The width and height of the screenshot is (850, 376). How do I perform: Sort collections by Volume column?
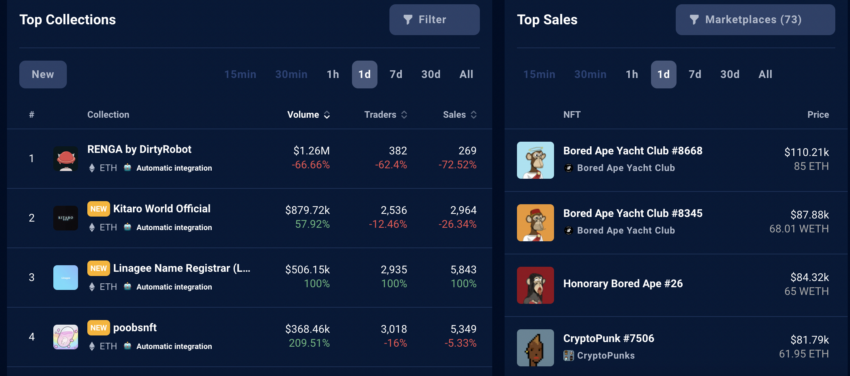point(308,115)
